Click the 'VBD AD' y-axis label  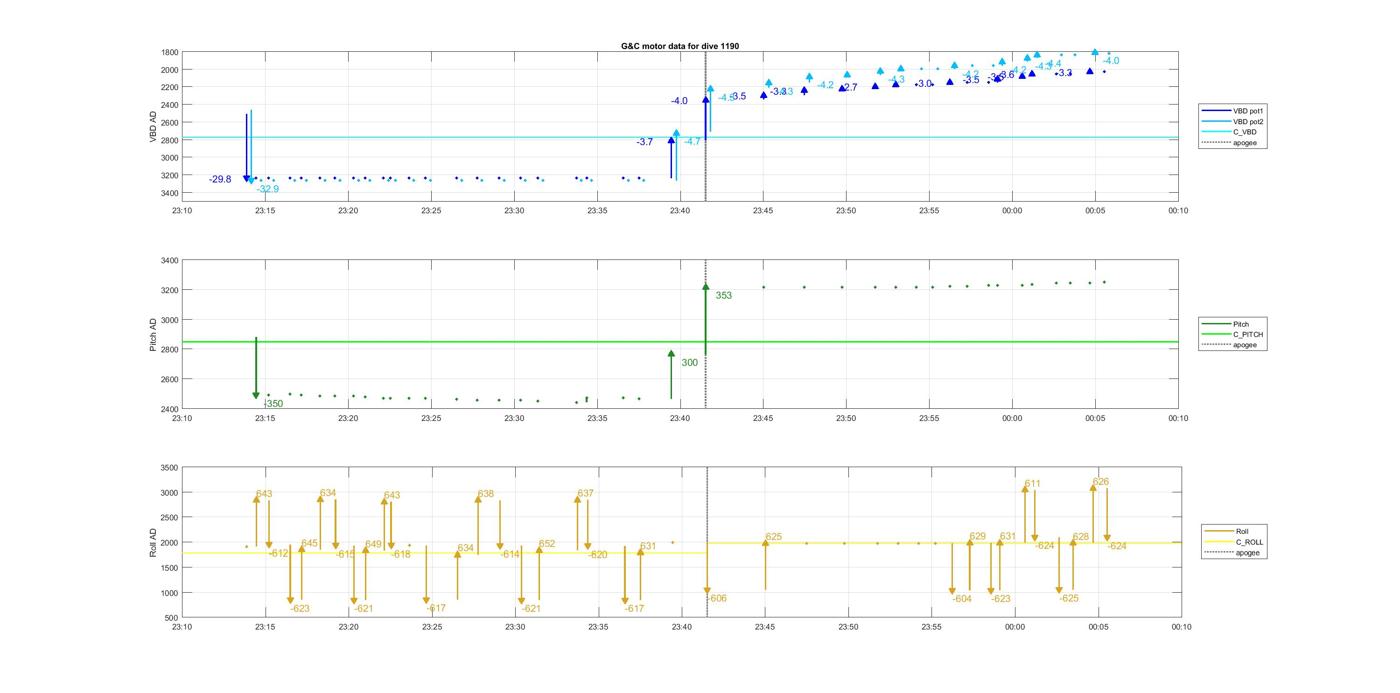(153, 126)
